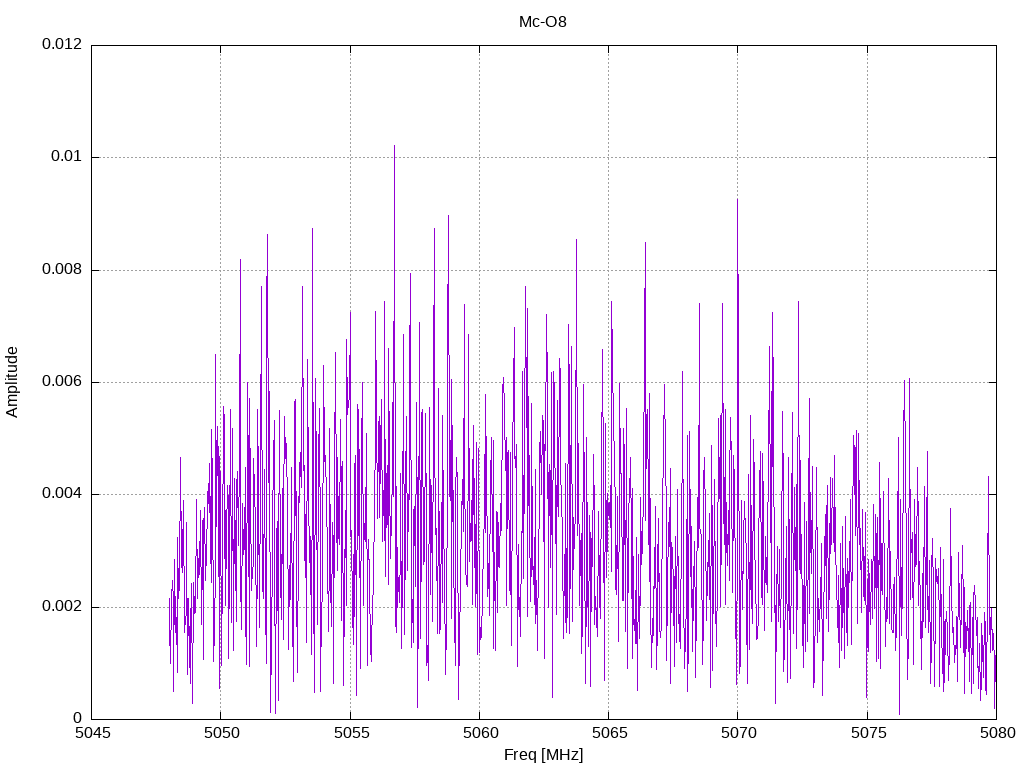Select the Freq [MHz] x-axis label

[543, 755]
